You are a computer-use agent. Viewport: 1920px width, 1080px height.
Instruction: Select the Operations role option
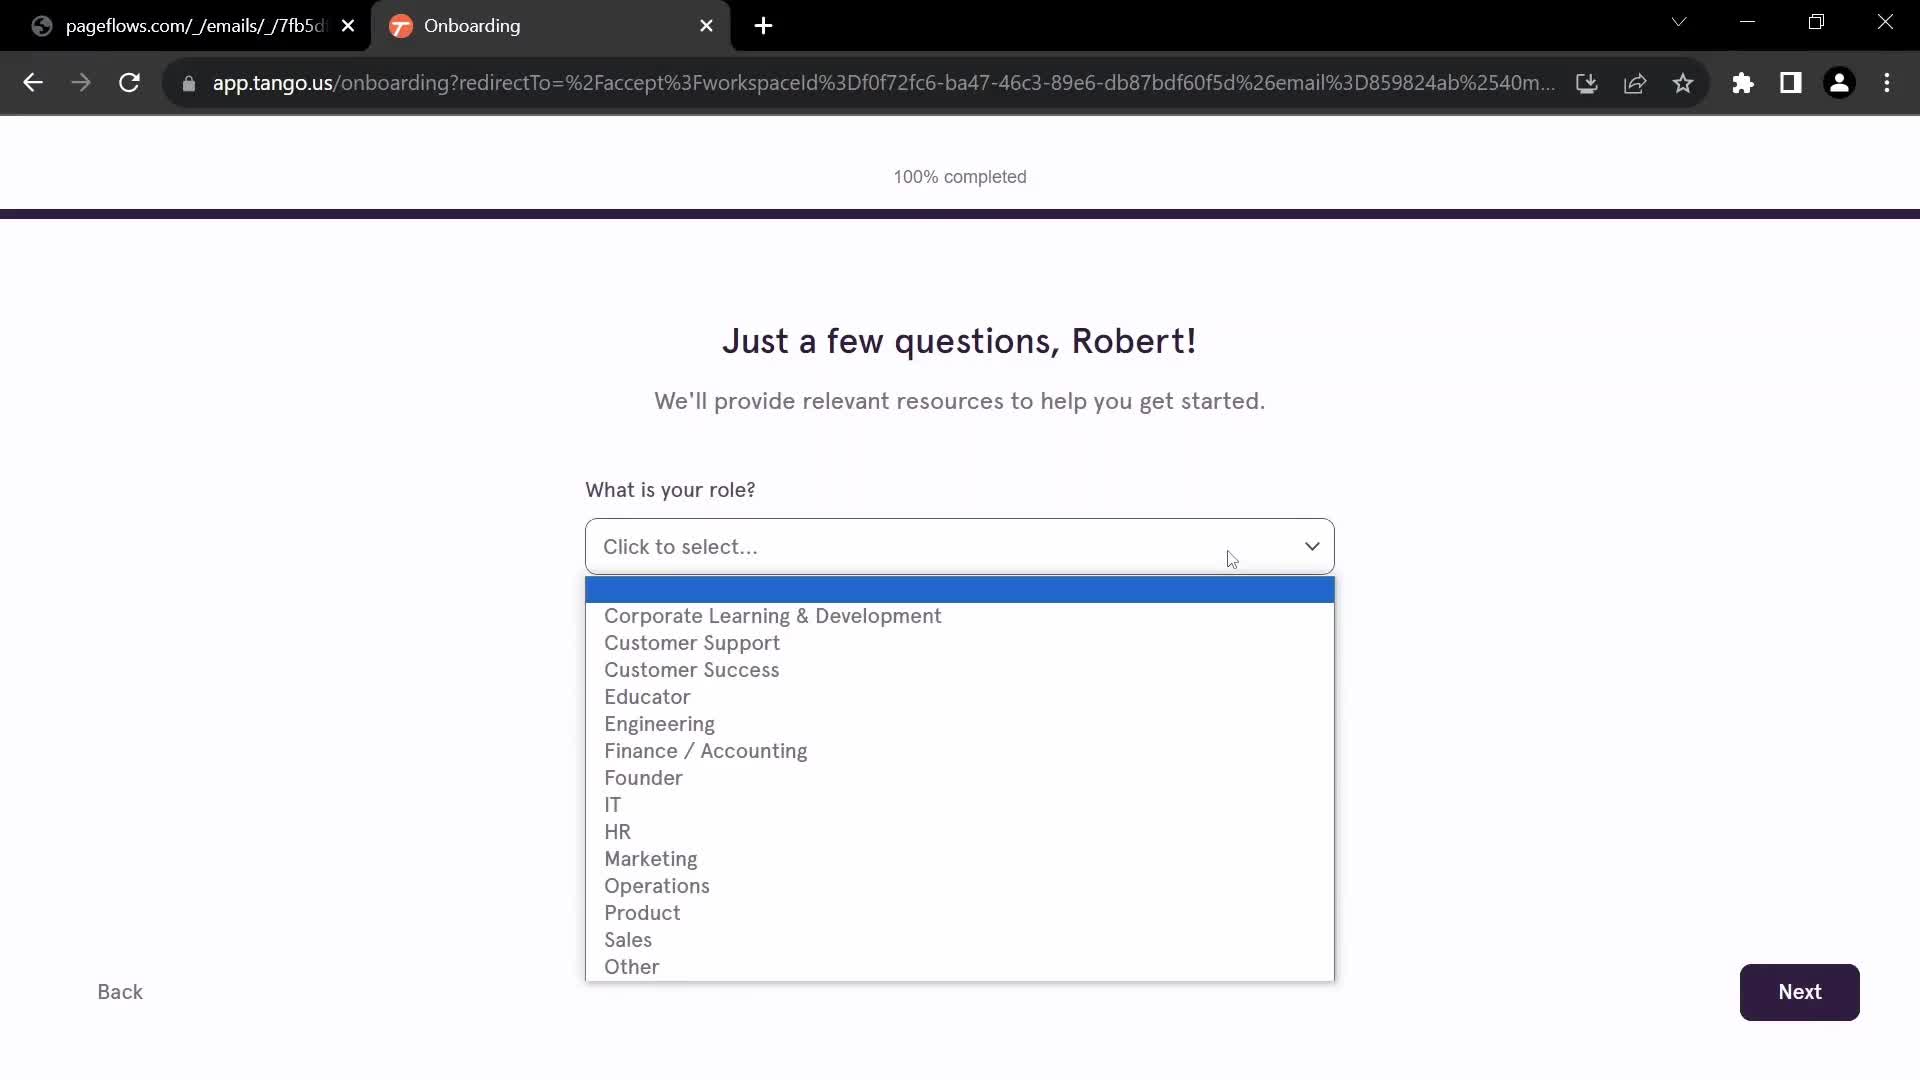coord(657,885)
